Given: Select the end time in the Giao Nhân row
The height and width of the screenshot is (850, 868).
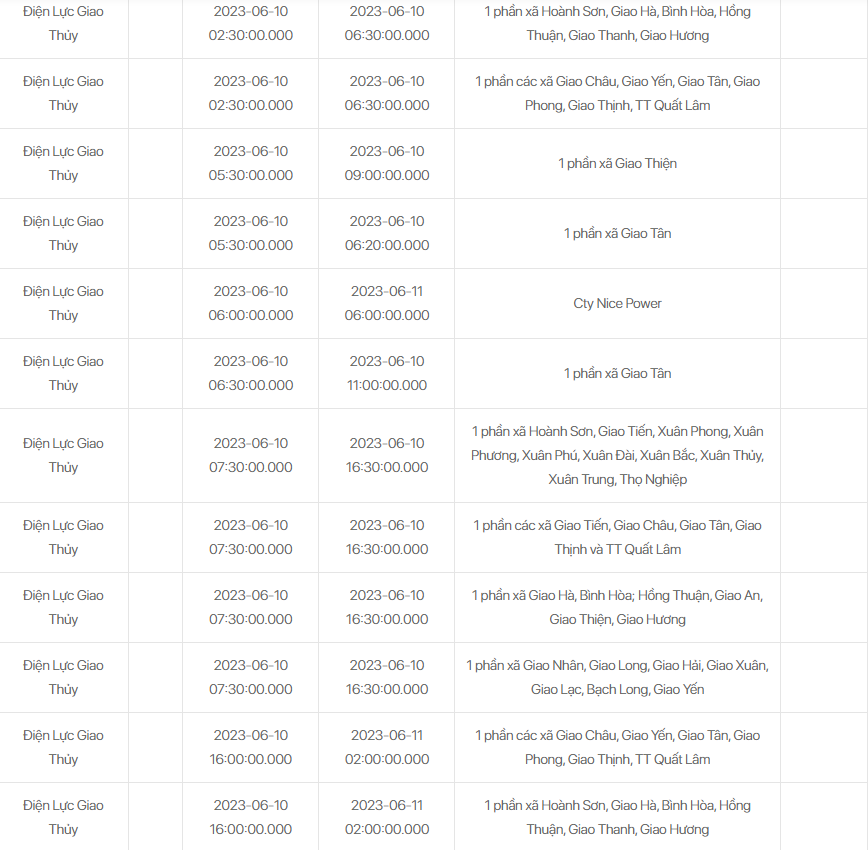Looking at the screenshot, I should pos(387,678).
